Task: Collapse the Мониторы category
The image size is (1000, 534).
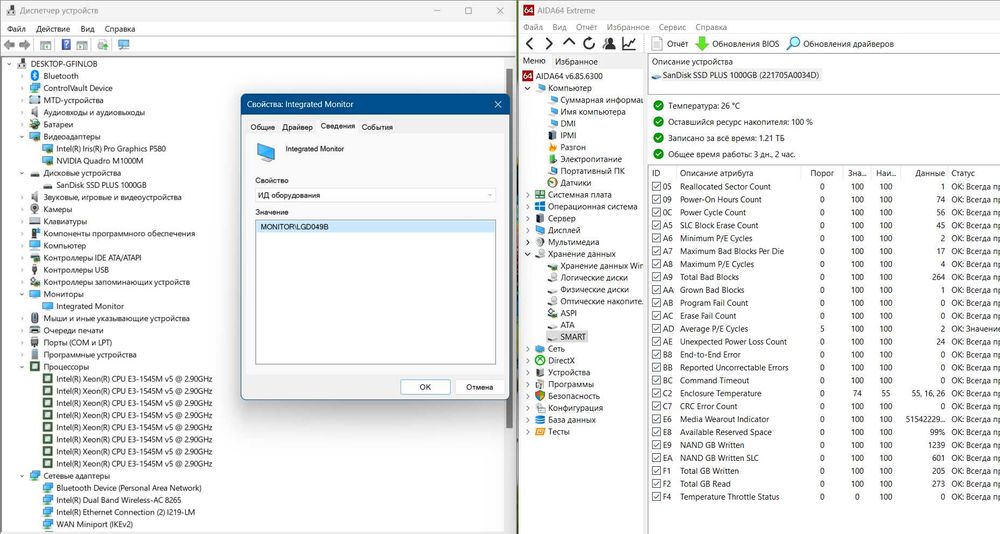Action: (x=22, y=294)
